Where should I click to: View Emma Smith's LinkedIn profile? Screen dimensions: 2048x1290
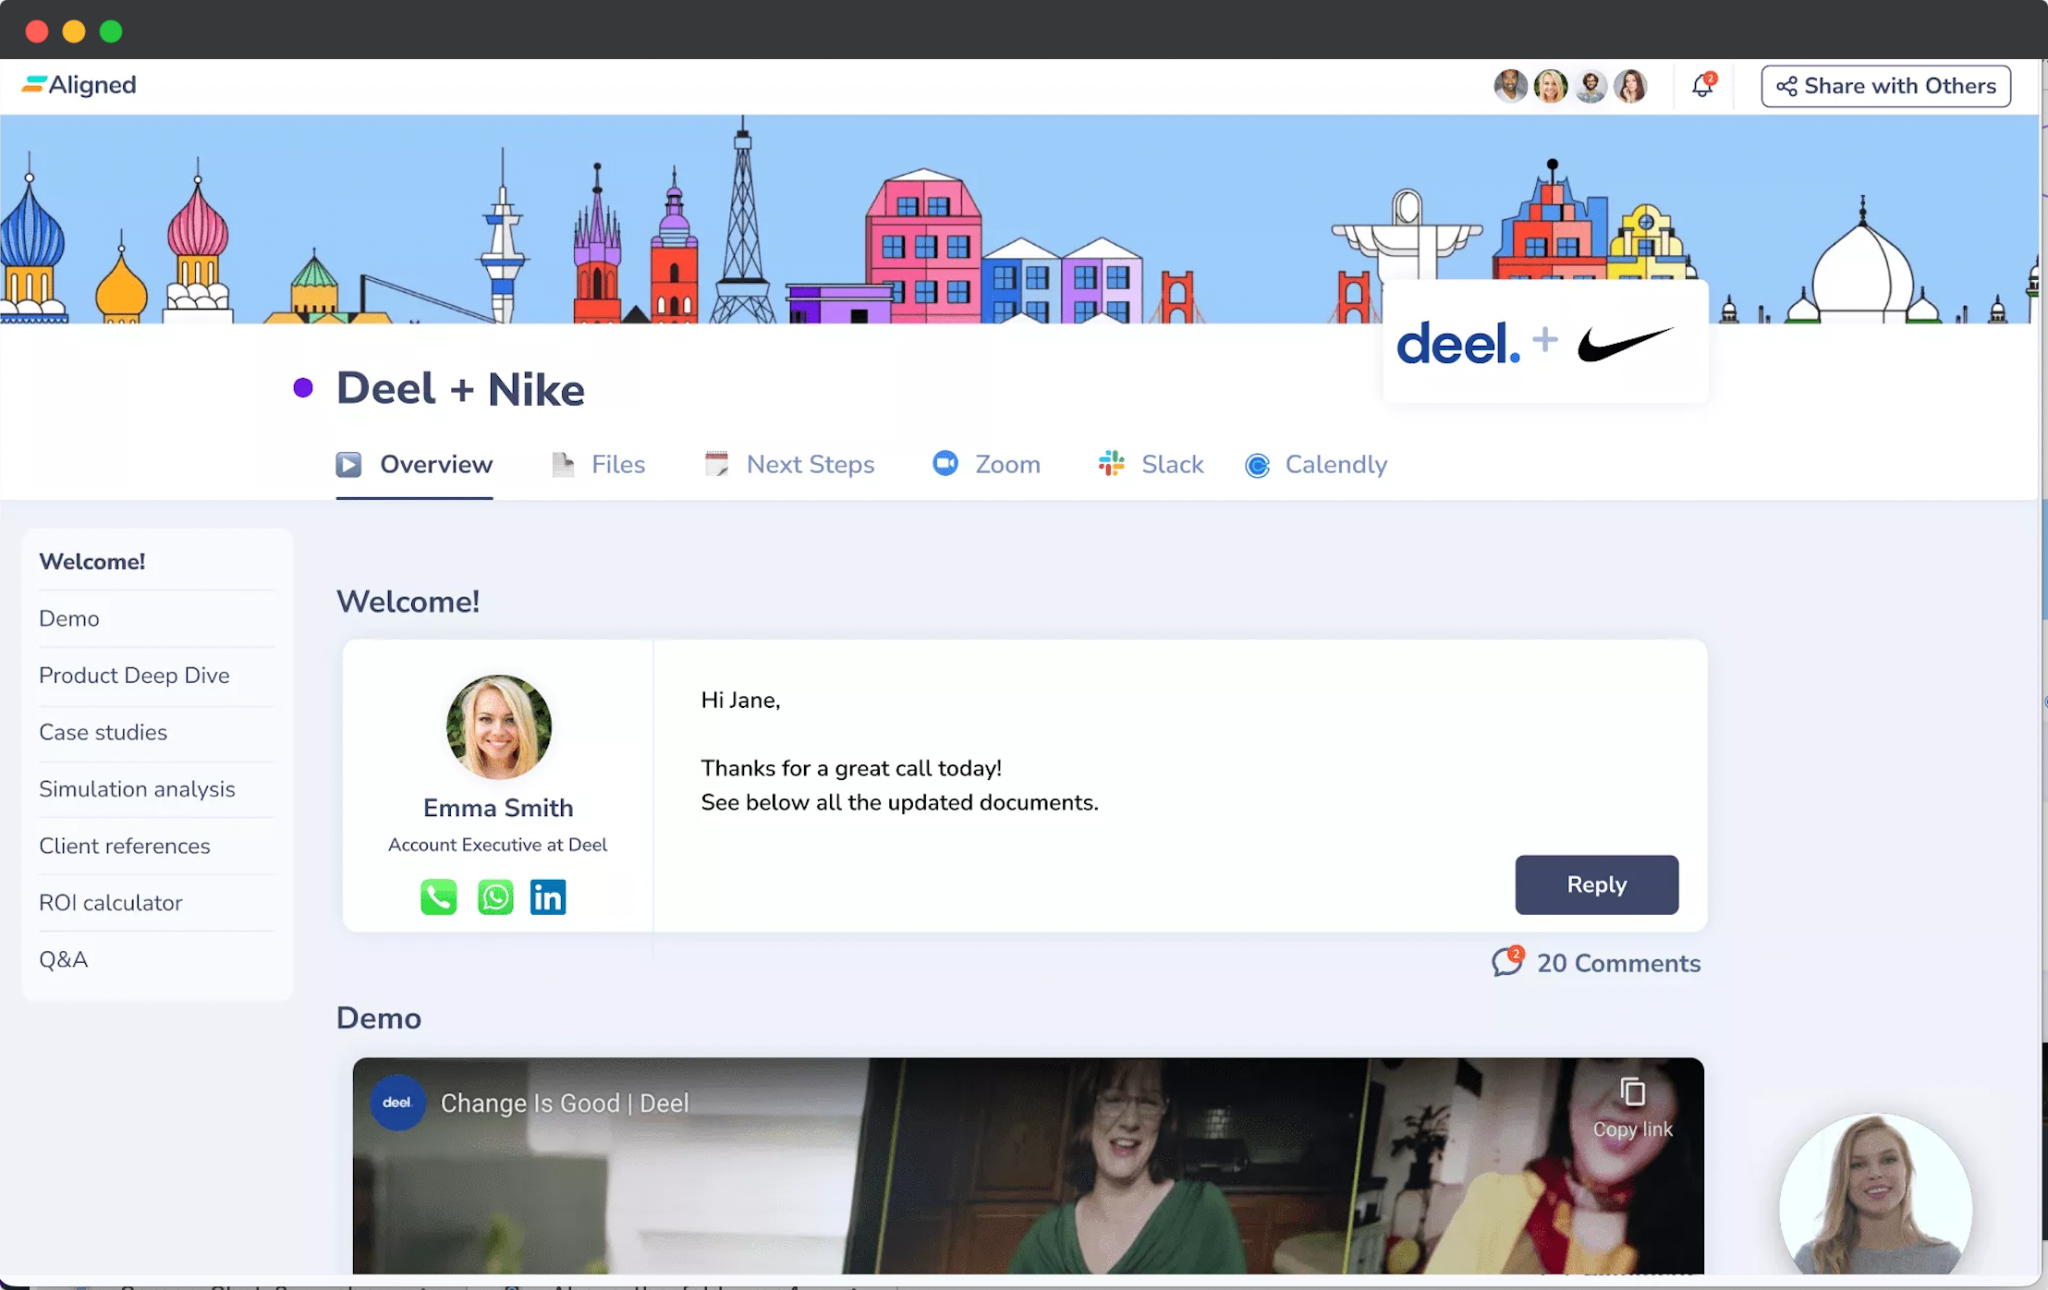548,897
